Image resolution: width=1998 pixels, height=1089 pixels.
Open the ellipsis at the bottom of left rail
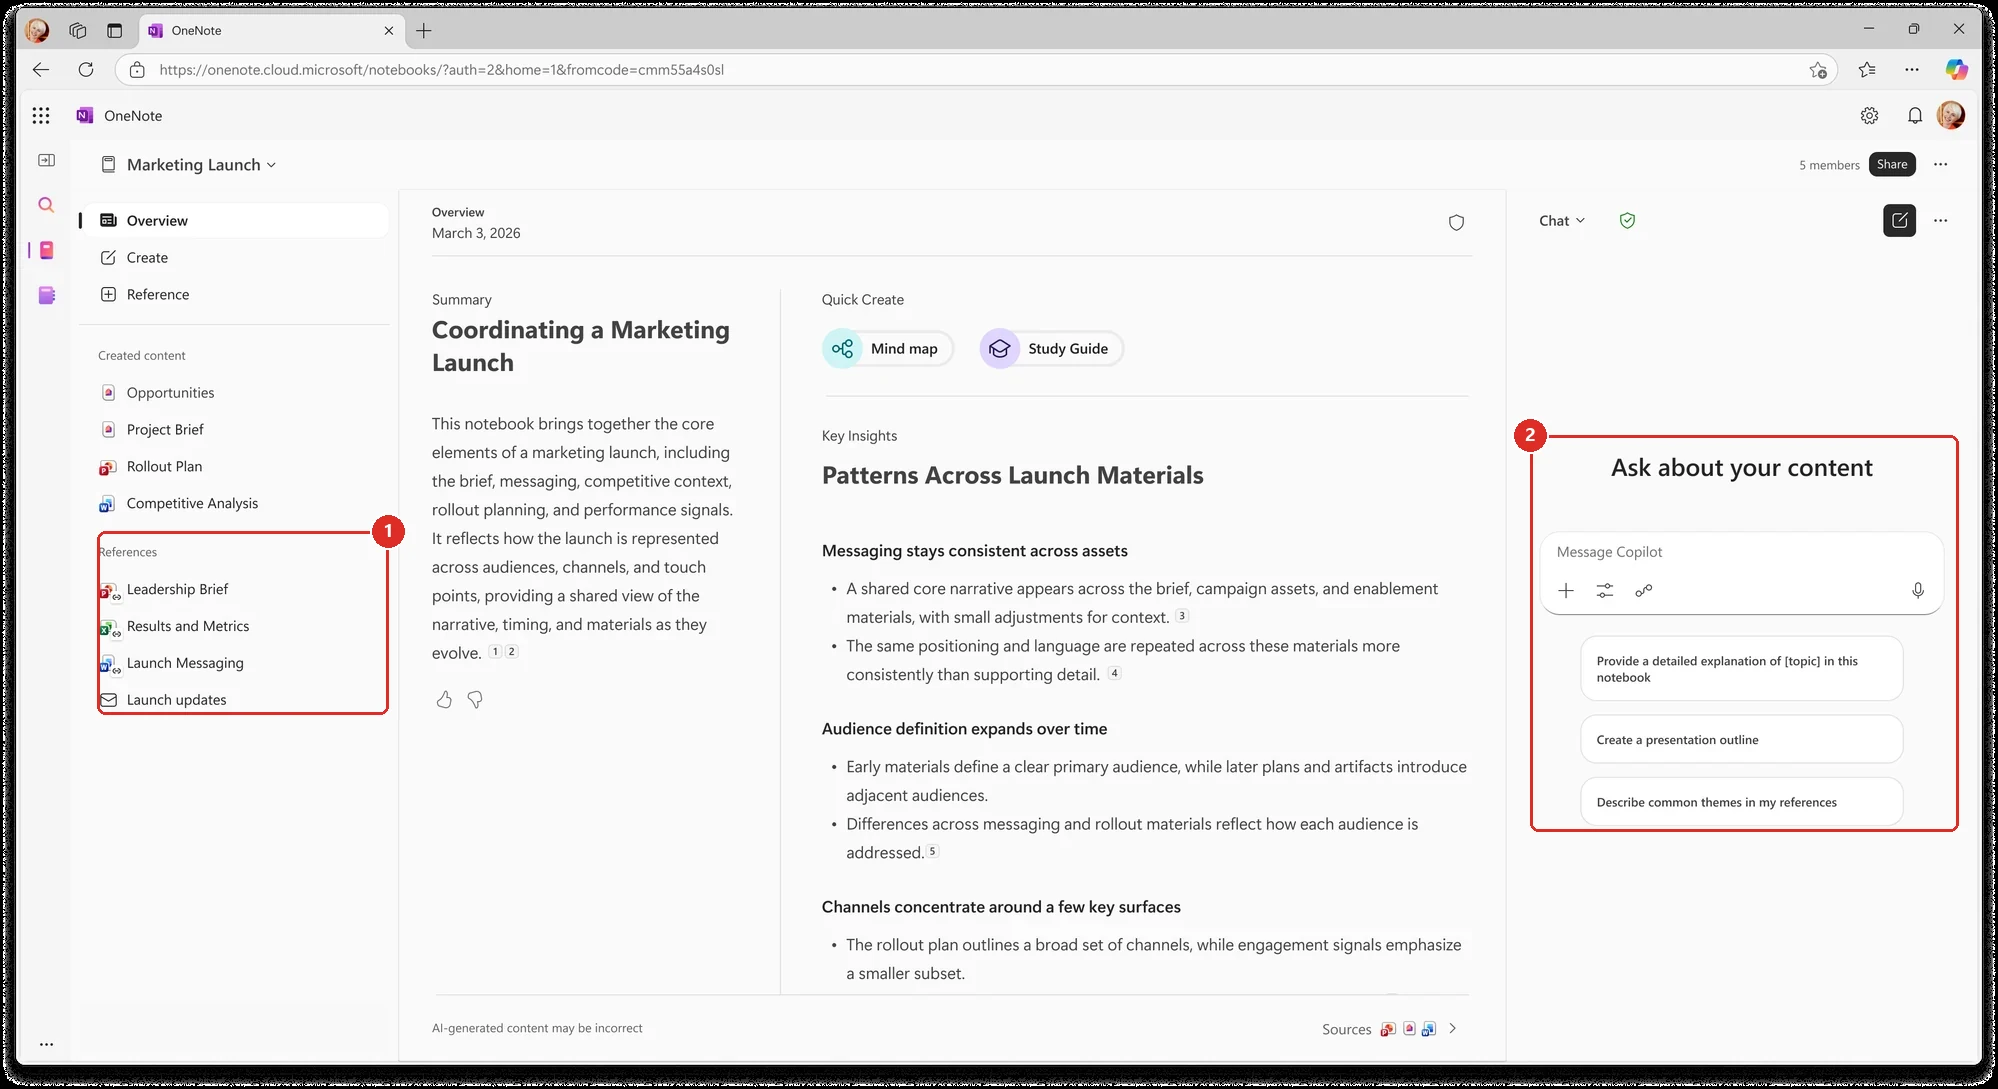[x=46, y=1044]
